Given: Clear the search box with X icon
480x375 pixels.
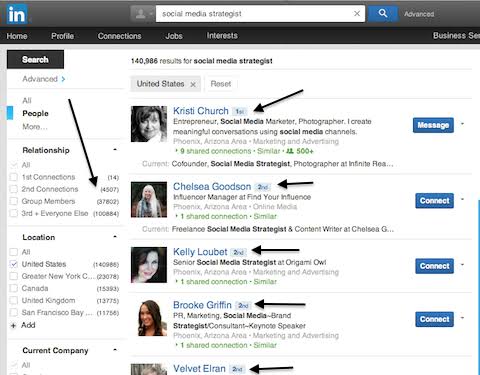Looking at the screenshot, I should 357,14.
